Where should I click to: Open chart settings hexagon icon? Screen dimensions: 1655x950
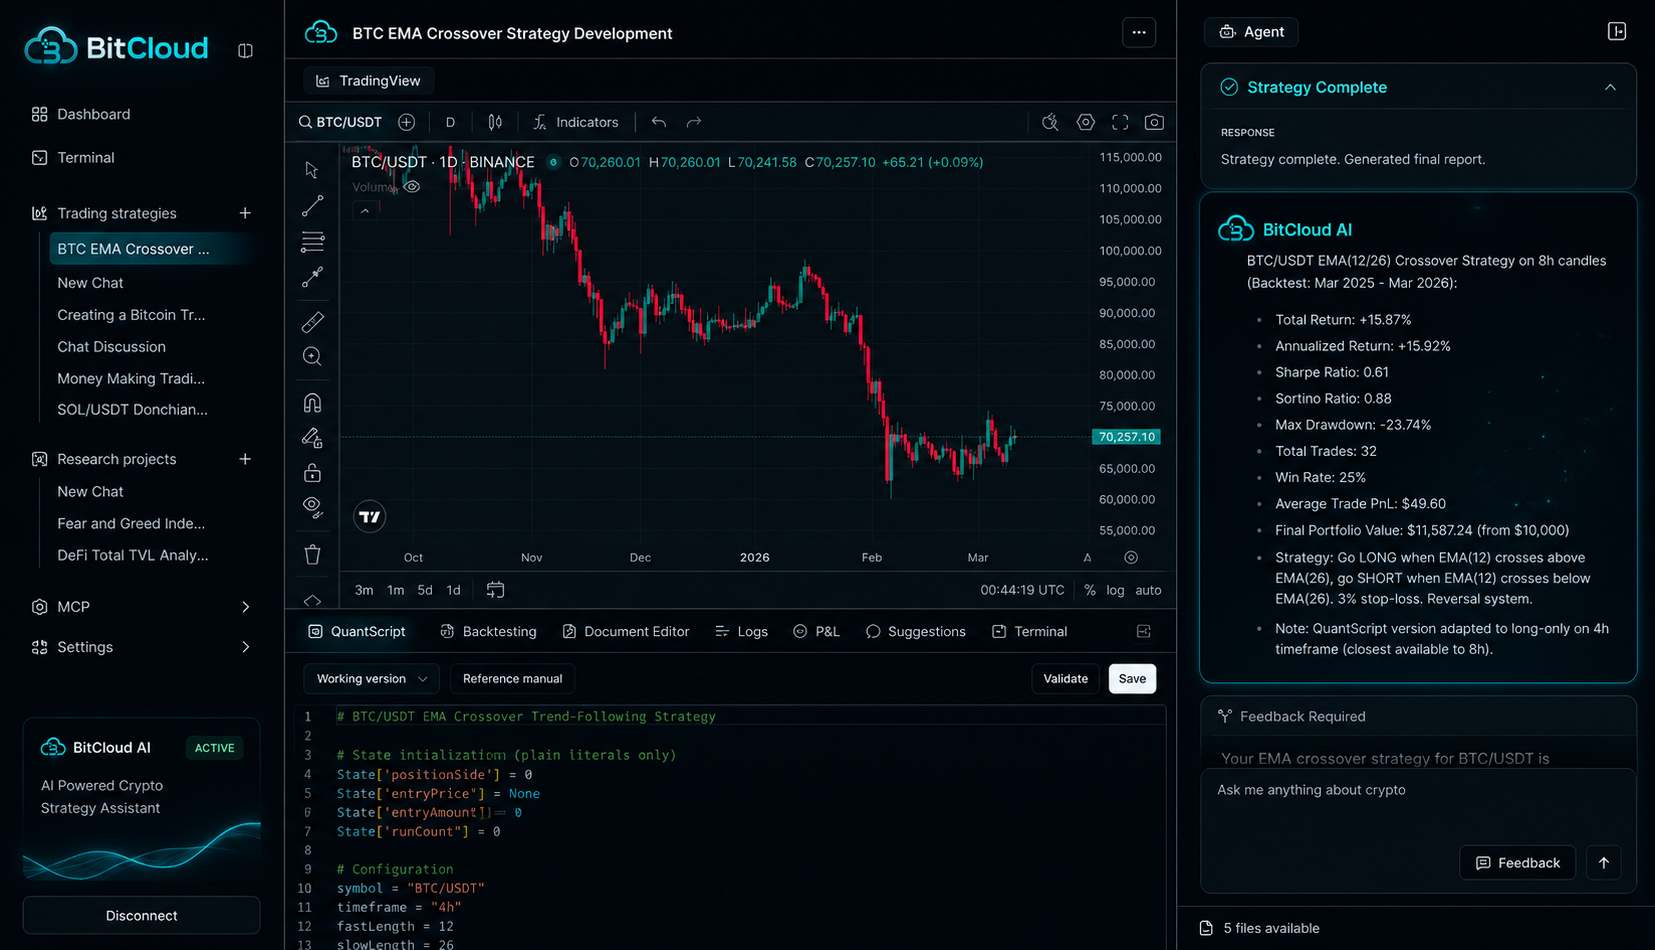click(x=1085, y=122)
